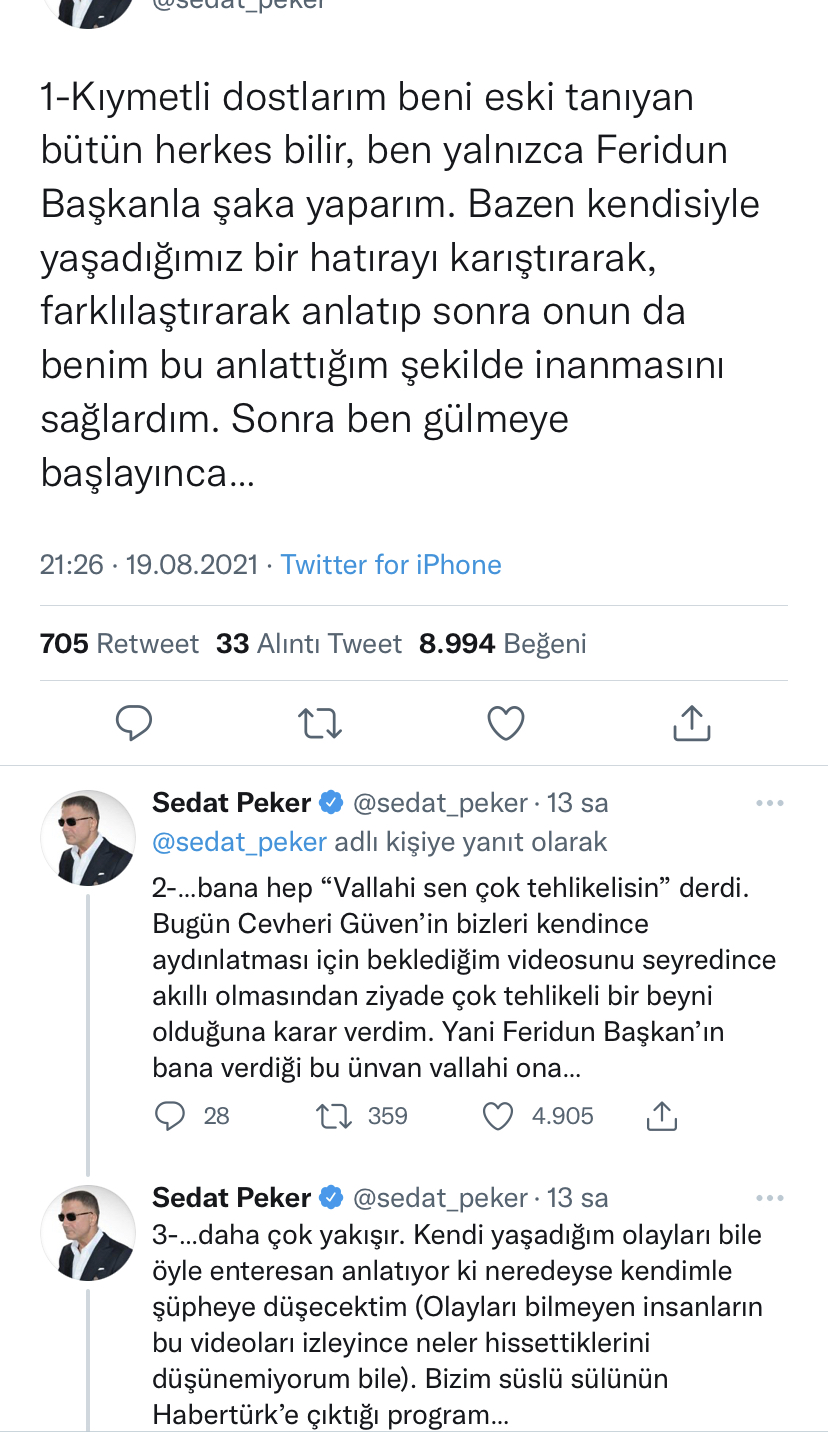View the 8.994 Beğeni list
Image resolution: width=828 pixels, height=1448 pixels.
coord(503,643)
